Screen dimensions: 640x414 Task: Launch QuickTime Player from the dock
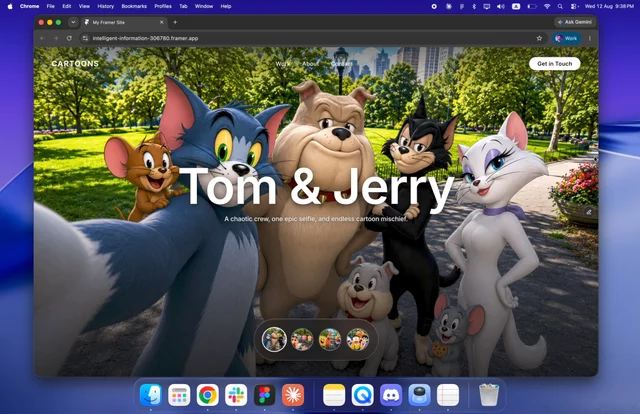(362, 395)
